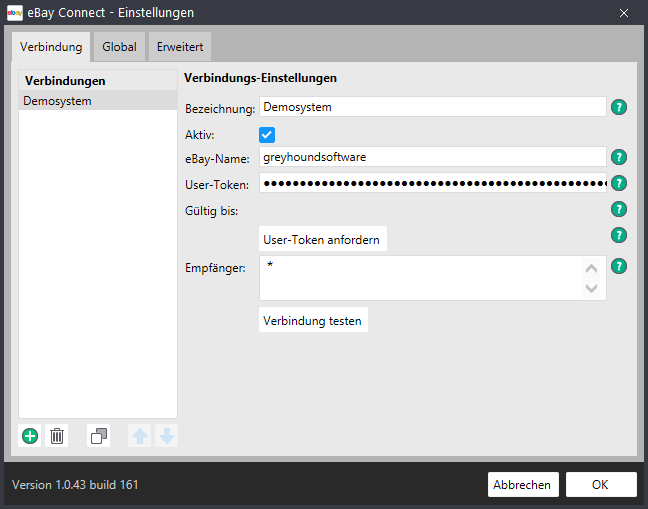Cancel with the Abbrechen button
The height and width of the screenshot is (509, 648).
pos(523,485)
